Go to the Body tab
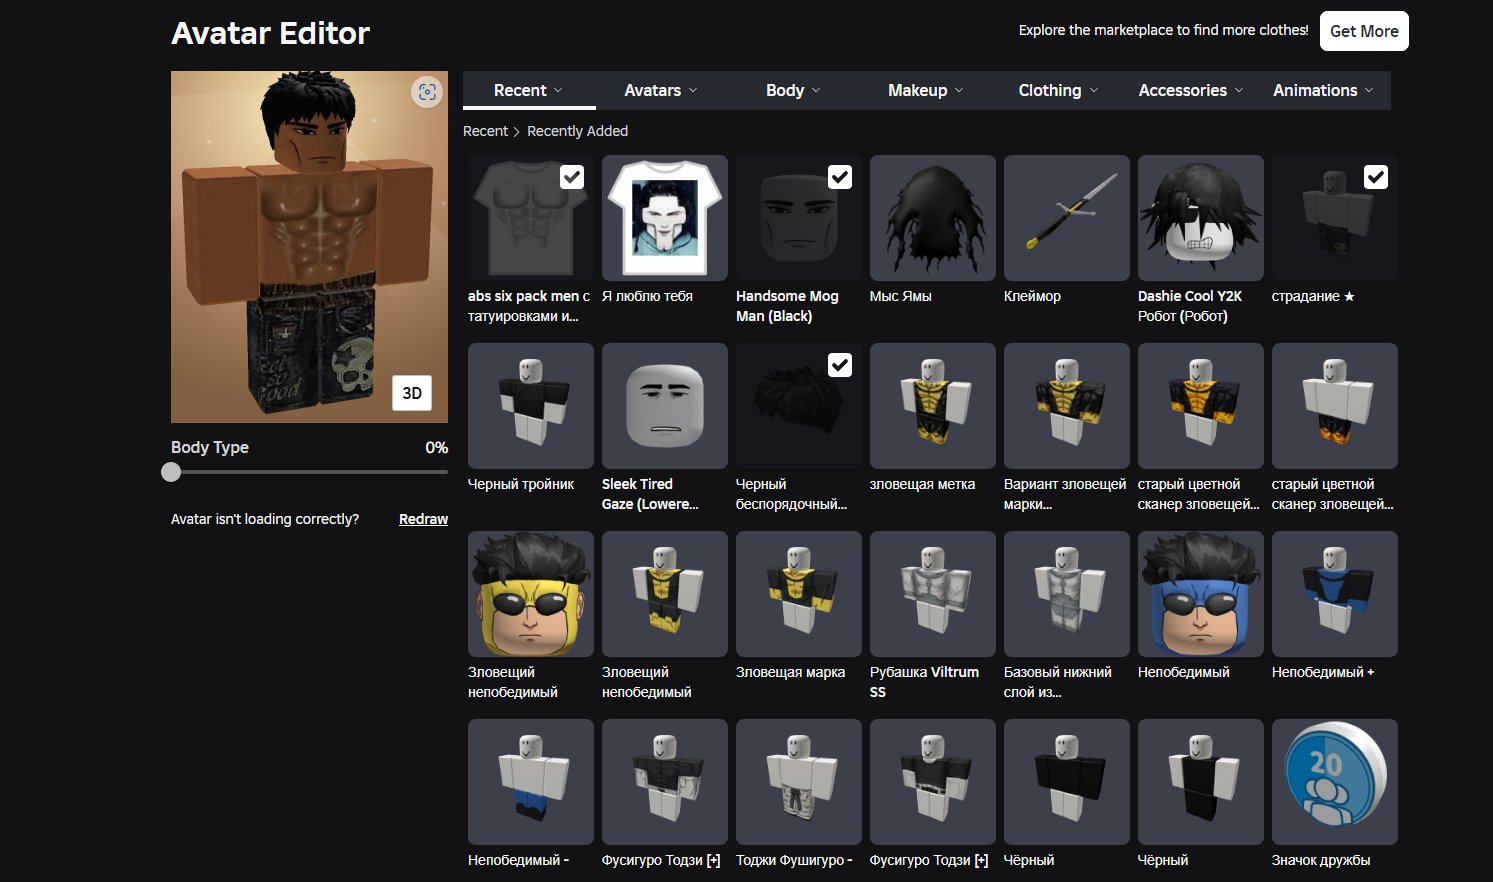The width and height of the screenshot is (1493, 882). pos(793,90)
